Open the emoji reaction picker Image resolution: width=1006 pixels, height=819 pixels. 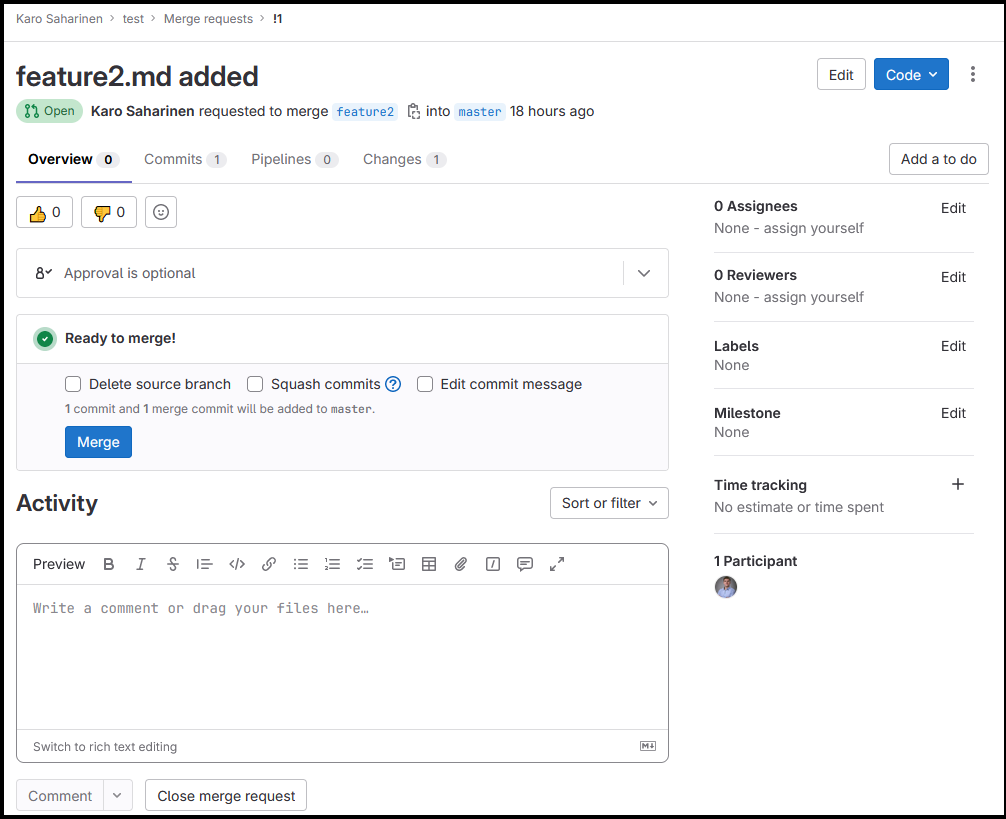(x=161, y=212)
